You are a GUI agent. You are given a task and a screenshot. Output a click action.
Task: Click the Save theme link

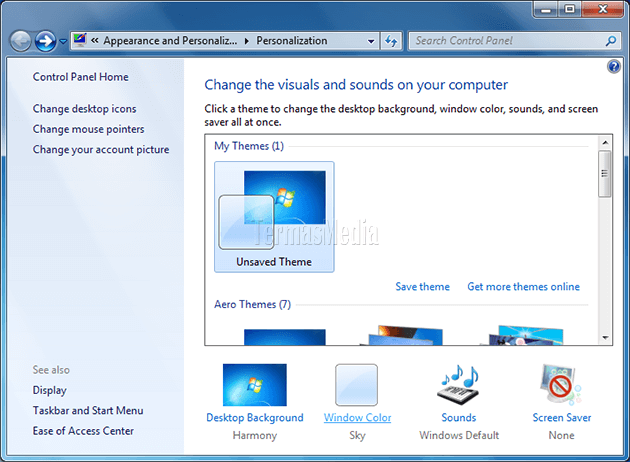422,286
